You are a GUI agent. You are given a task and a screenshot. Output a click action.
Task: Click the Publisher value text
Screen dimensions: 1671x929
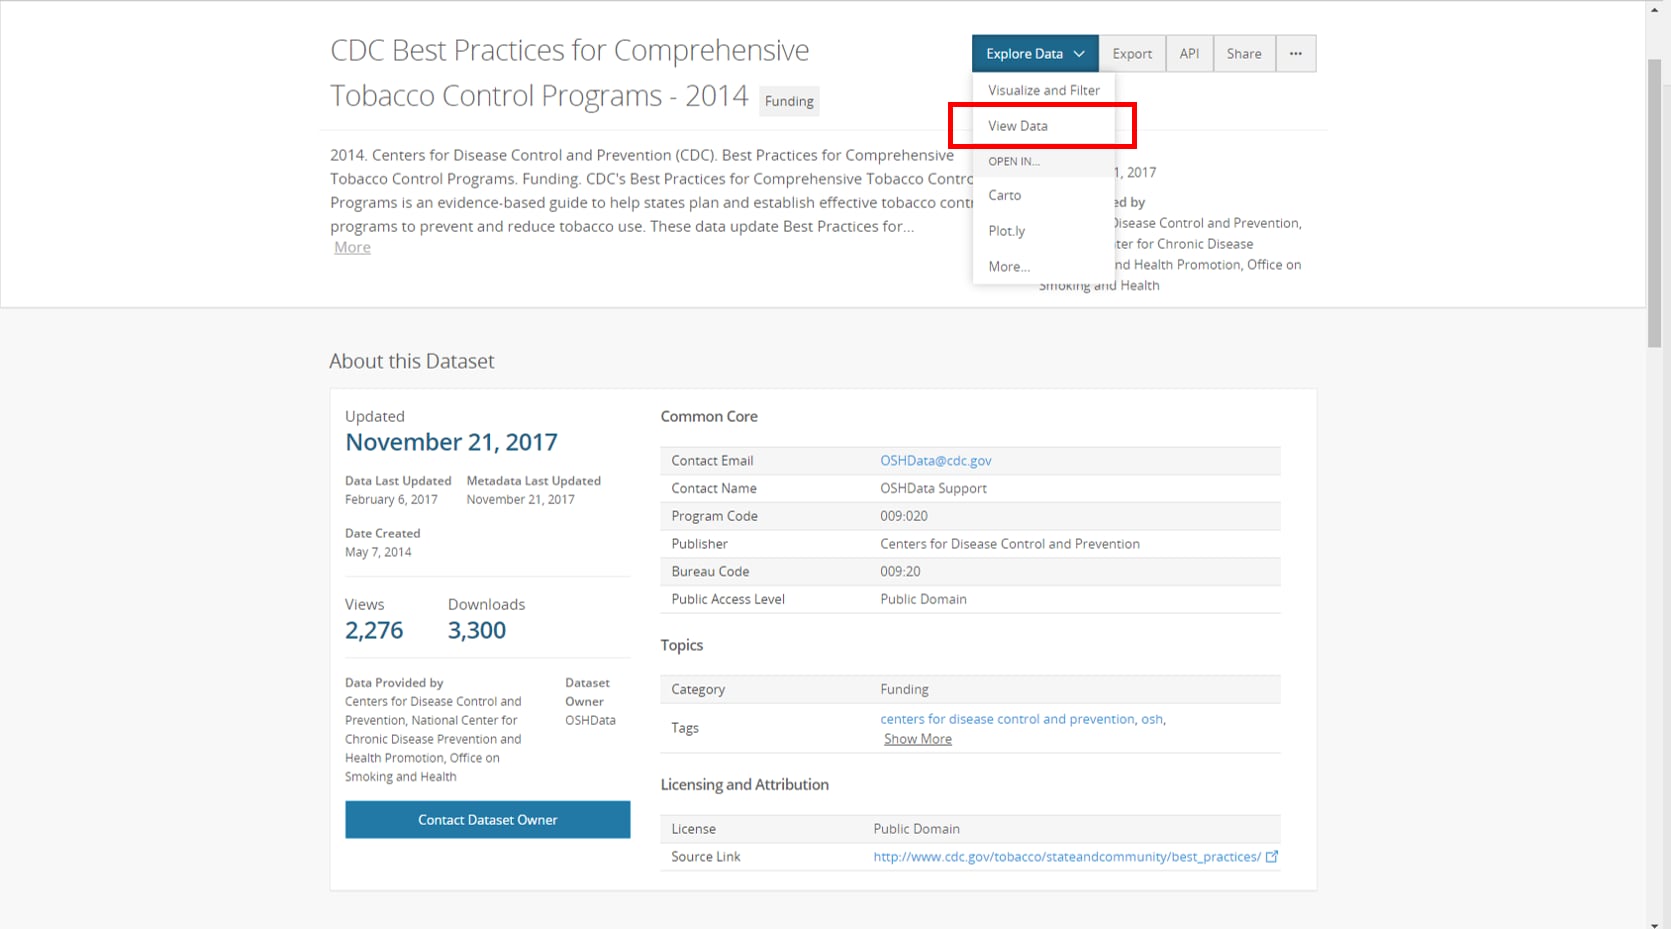coord(1010,544)
